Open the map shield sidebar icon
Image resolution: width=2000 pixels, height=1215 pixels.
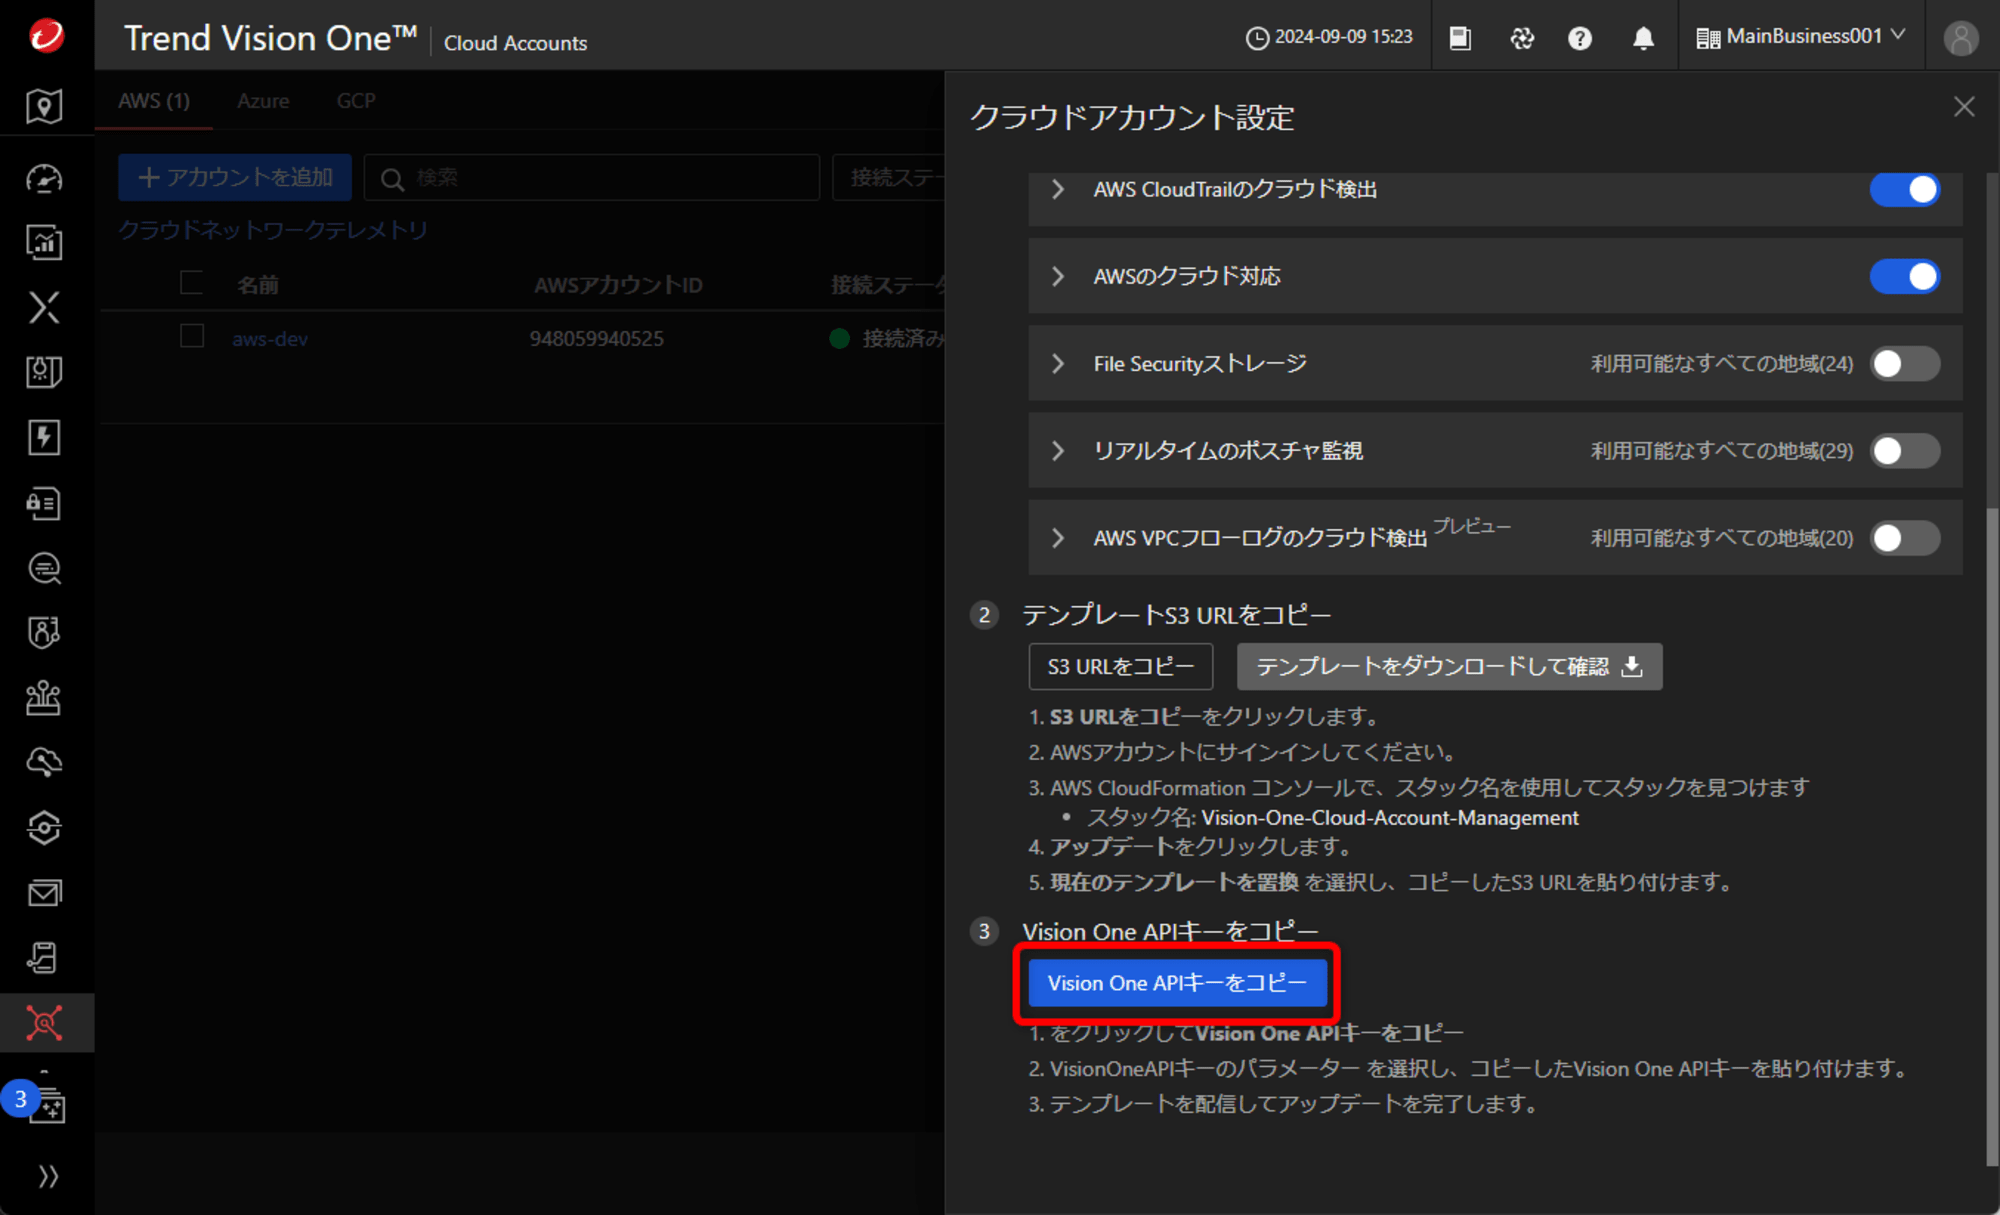click(x=44, y=106)
